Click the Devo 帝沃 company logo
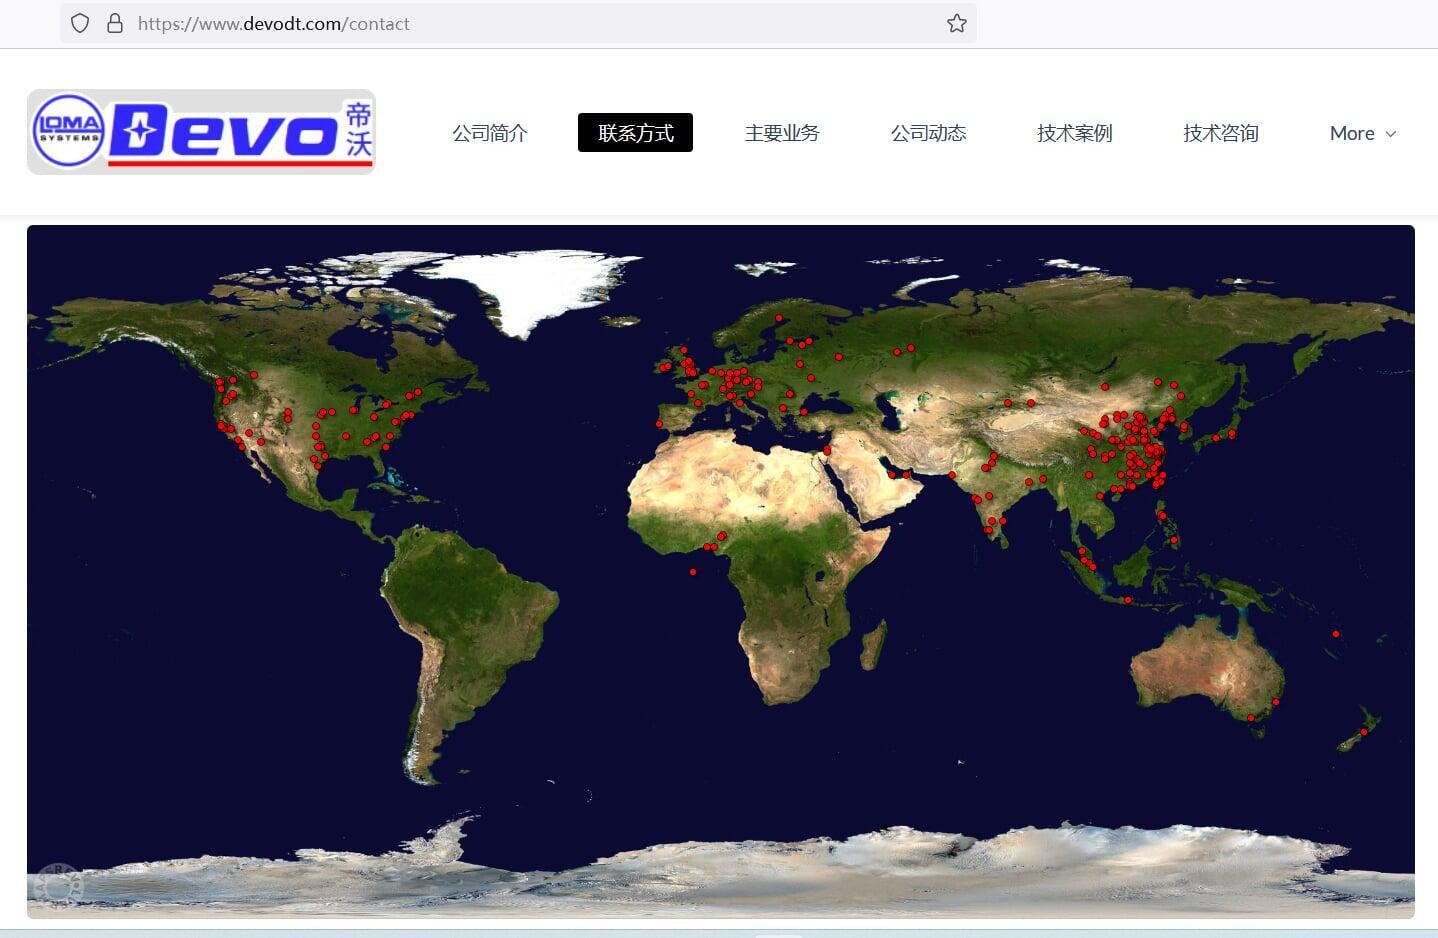This screenshot has width=1438, height=938. point(201,132)
